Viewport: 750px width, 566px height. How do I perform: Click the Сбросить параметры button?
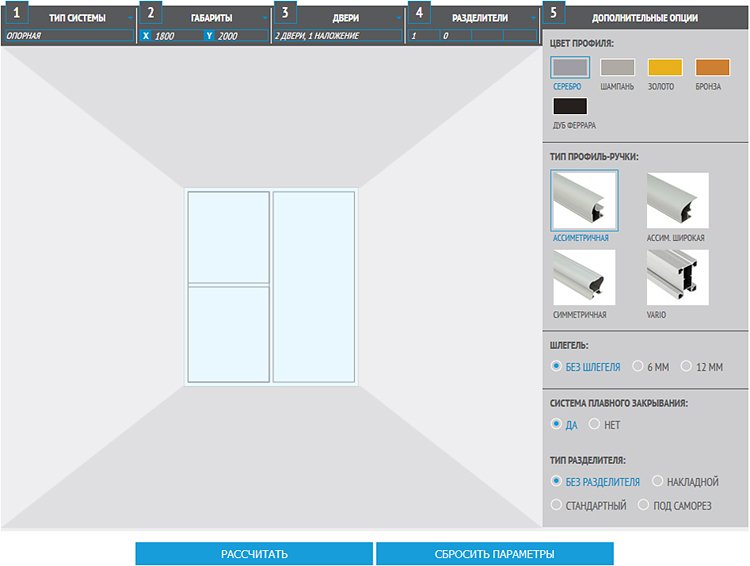495,554
